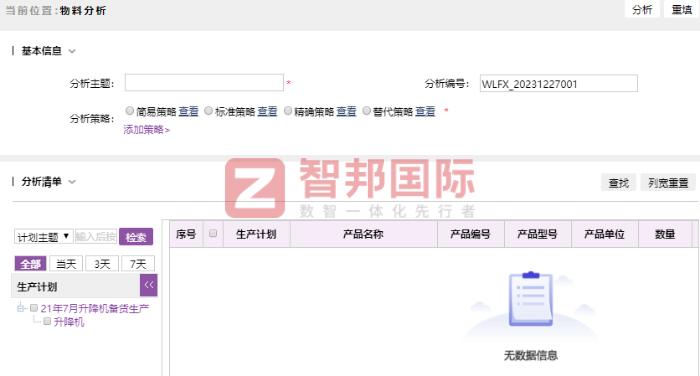
Task: Check the 21年7月升降机备货生产 checkbox
Action: 34,308
